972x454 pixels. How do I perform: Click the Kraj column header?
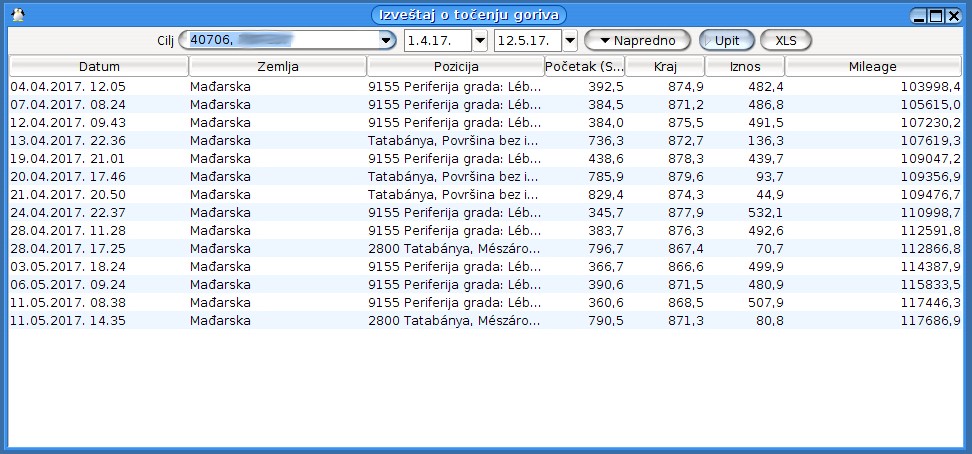tap(664, 66)
